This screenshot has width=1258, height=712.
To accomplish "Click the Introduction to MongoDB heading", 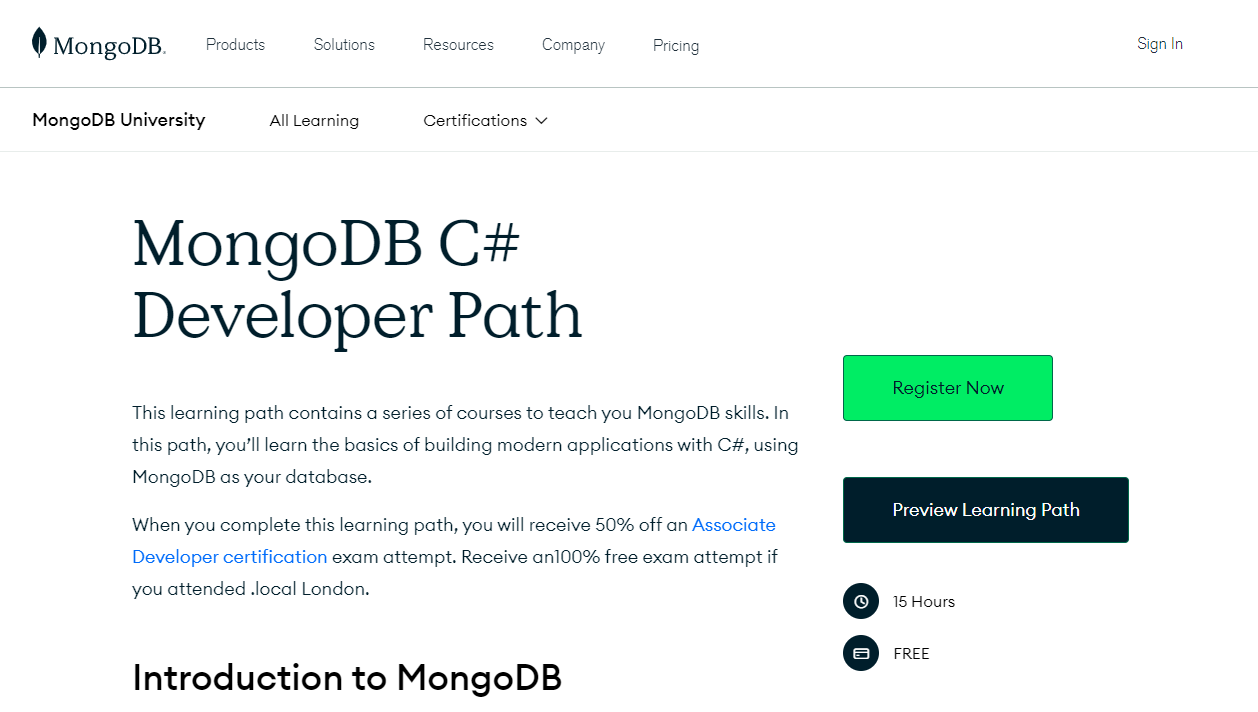I will (x=347, y=677).
